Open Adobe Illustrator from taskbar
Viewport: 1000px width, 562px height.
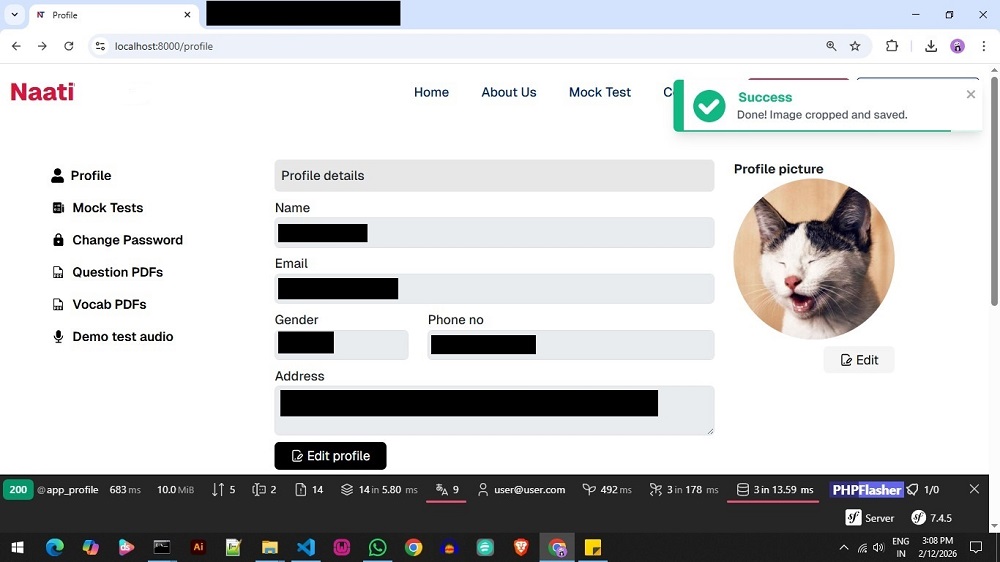[198, 547]
